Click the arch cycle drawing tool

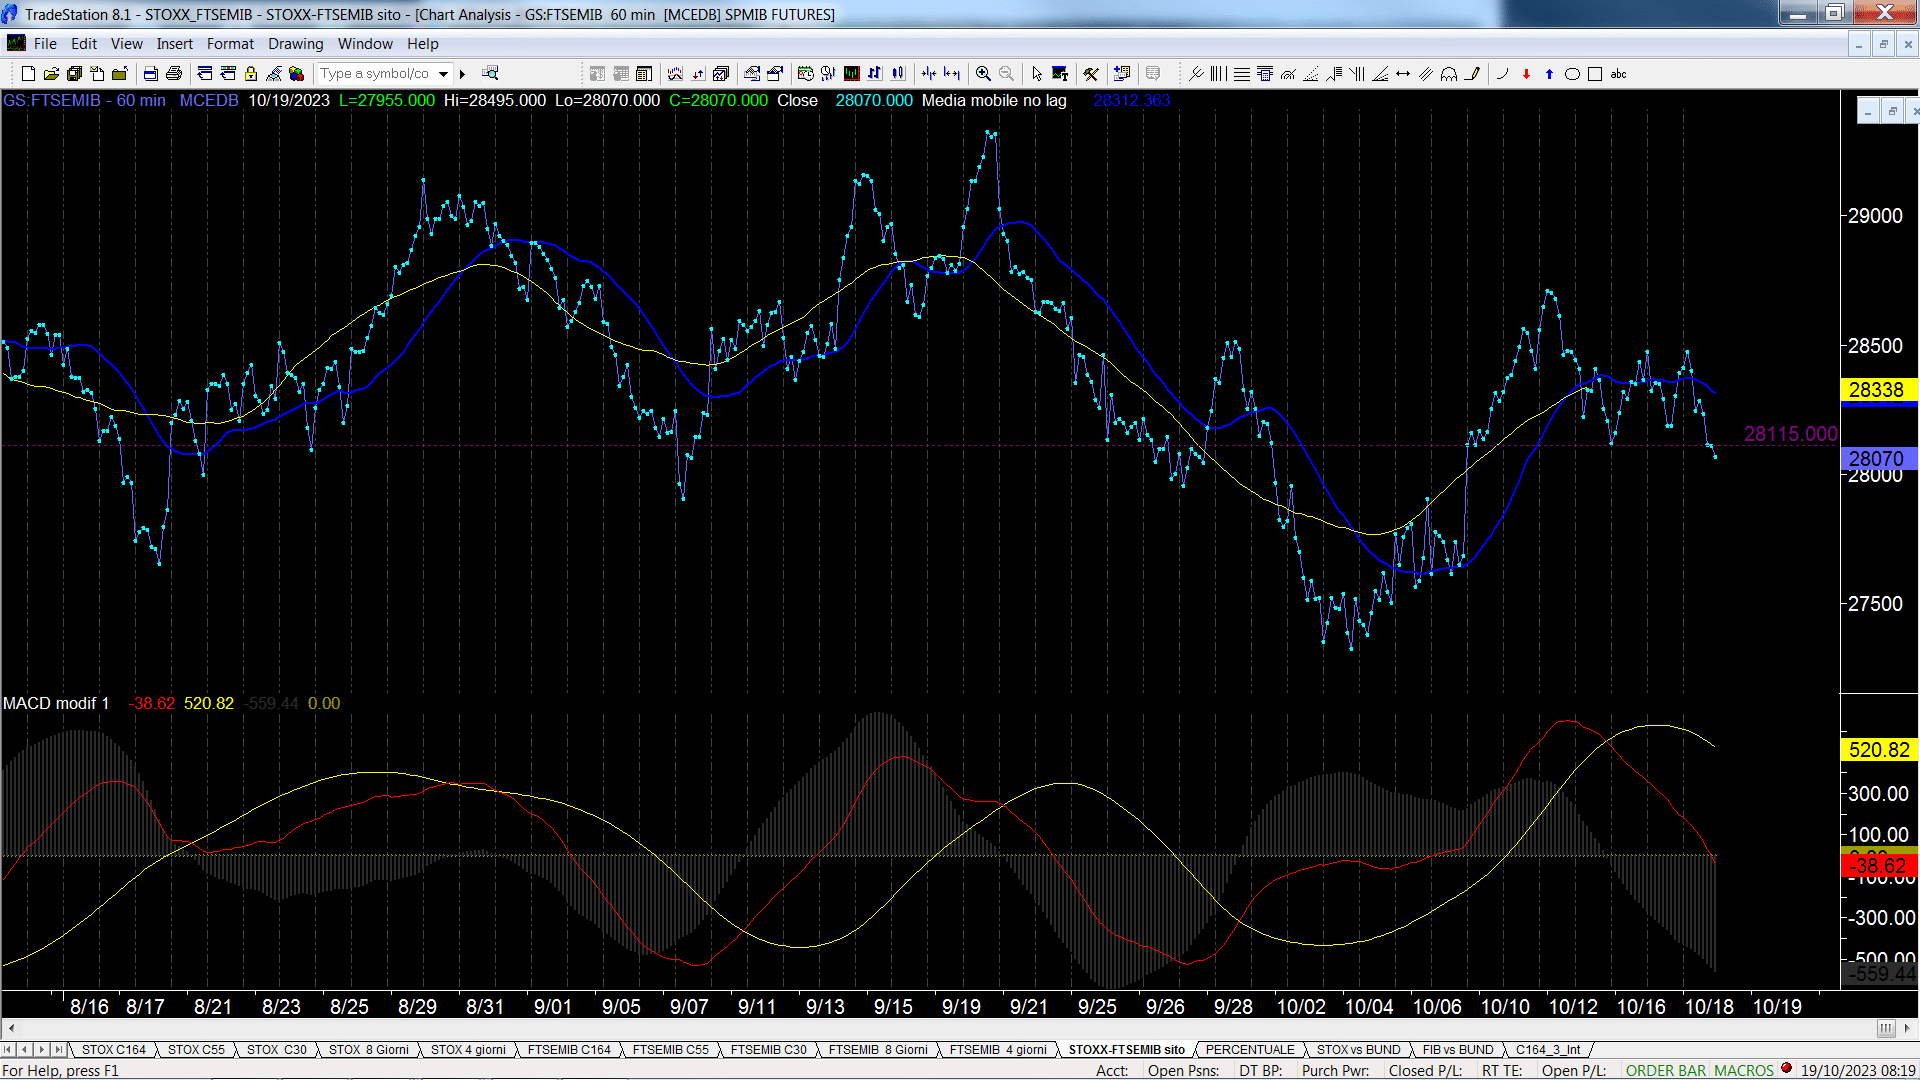pyautogui.click(x=1449, y=74)
